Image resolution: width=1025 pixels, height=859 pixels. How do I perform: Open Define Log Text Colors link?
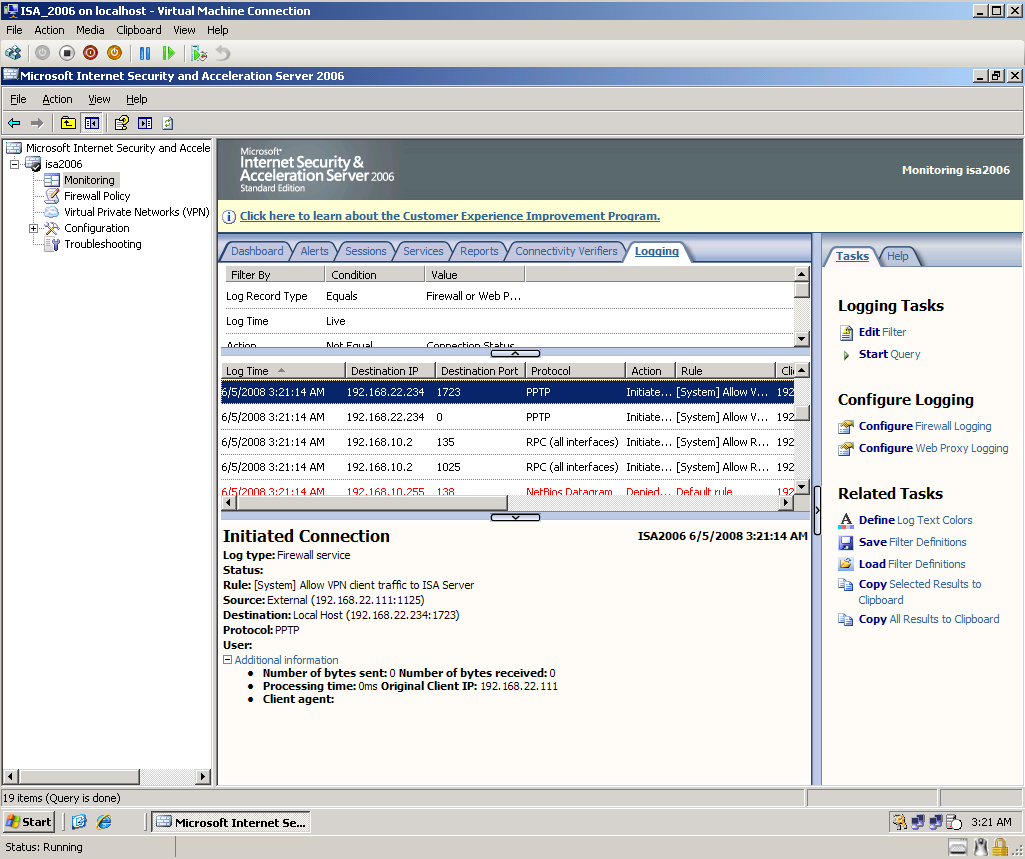click(916, 520)
